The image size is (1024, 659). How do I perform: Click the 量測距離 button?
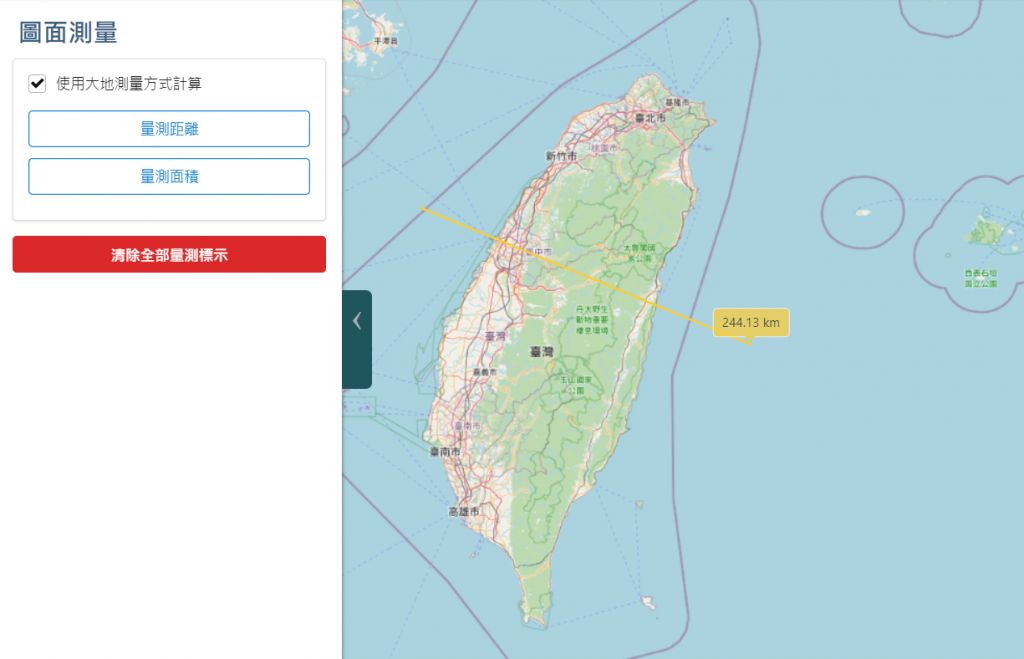[x=169, y=129]
